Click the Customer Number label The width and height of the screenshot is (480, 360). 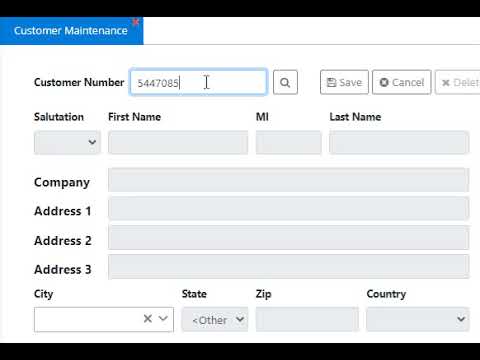pyautogui.click(x=79, y=82)
